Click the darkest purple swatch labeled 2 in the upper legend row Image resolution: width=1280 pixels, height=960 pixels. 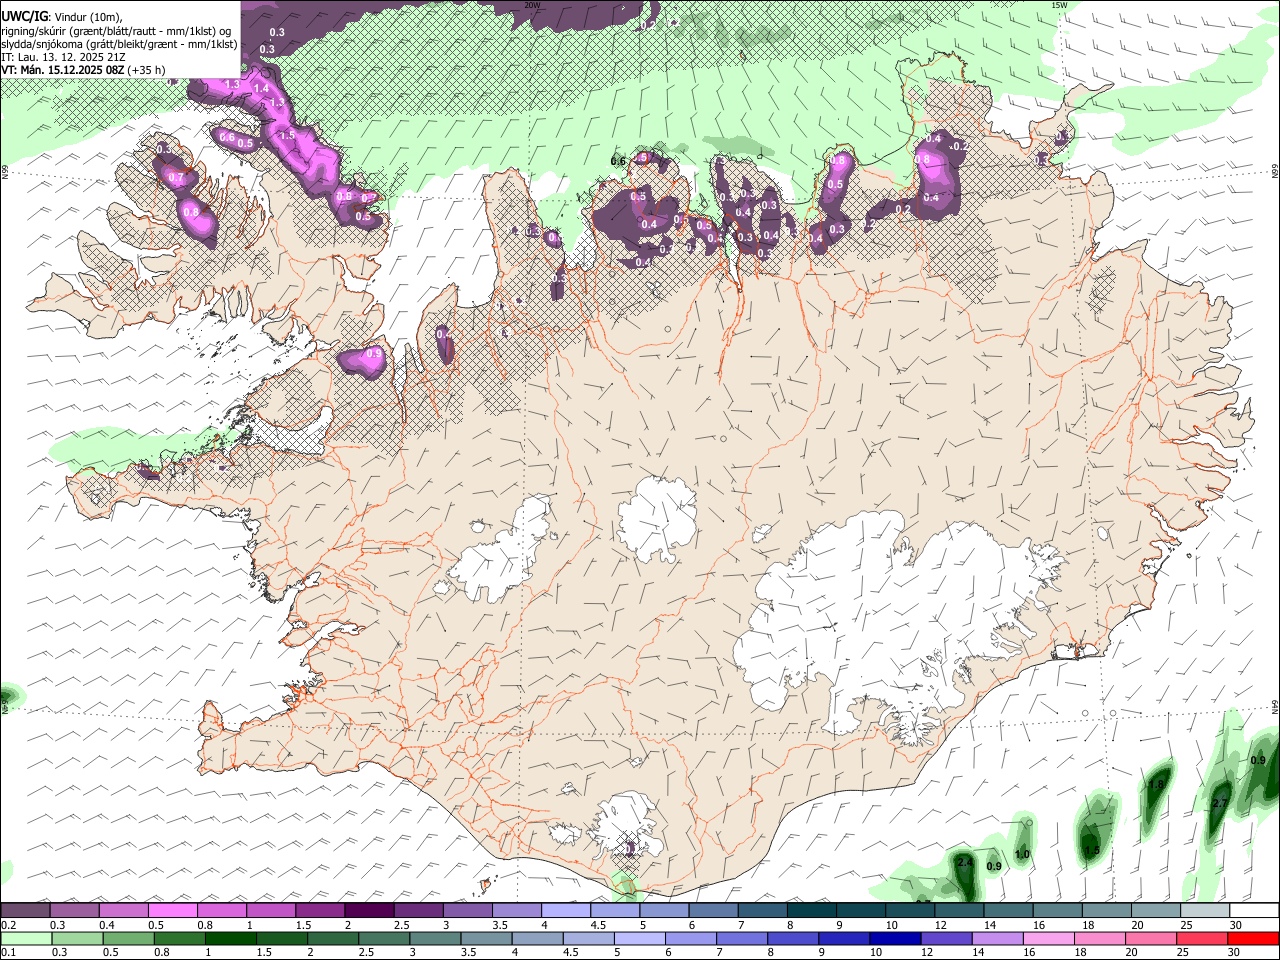click(368, 911)
